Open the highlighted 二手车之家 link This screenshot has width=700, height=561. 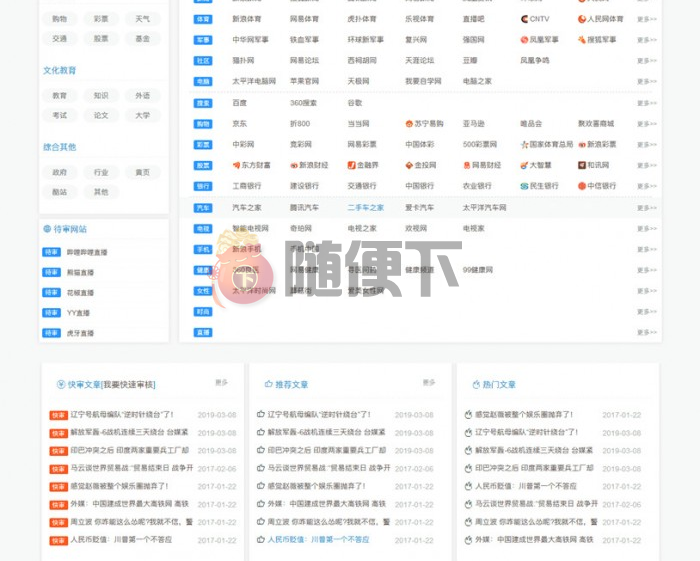click(x=366, y=208)
